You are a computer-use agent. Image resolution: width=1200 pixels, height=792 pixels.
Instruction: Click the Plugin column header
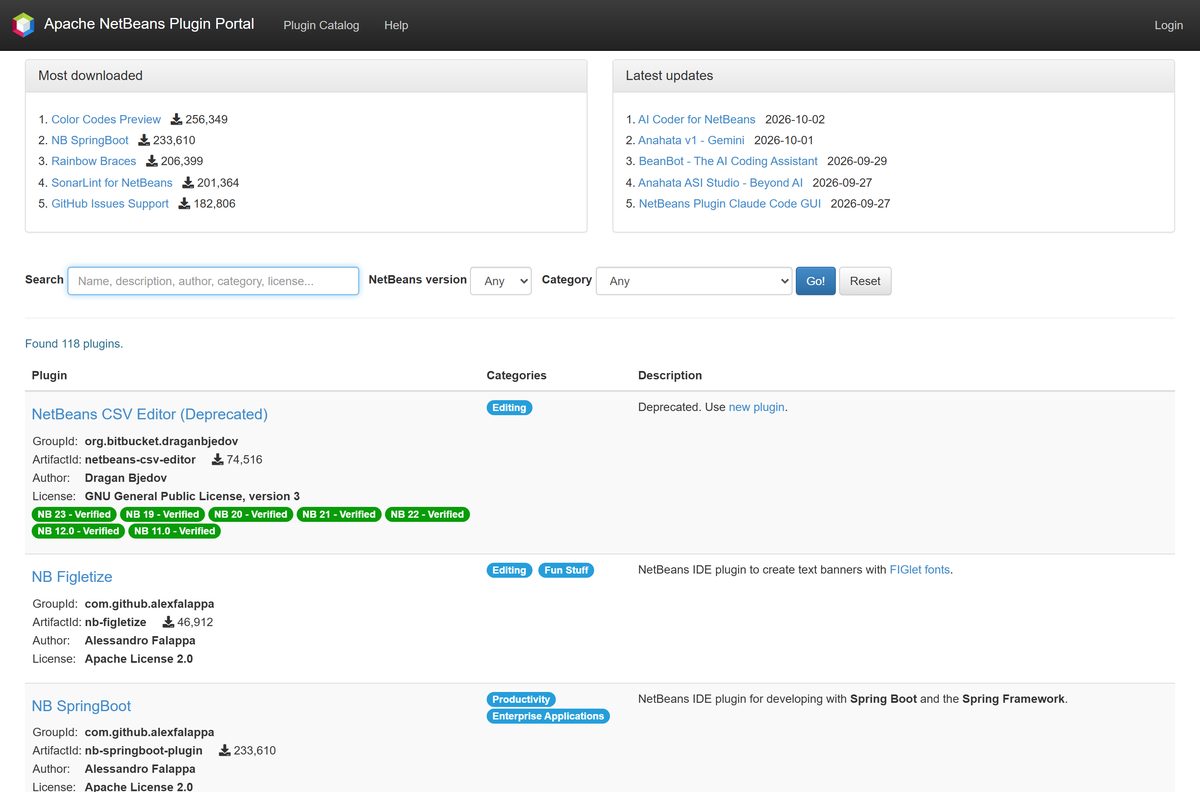(x=50, y=376)
